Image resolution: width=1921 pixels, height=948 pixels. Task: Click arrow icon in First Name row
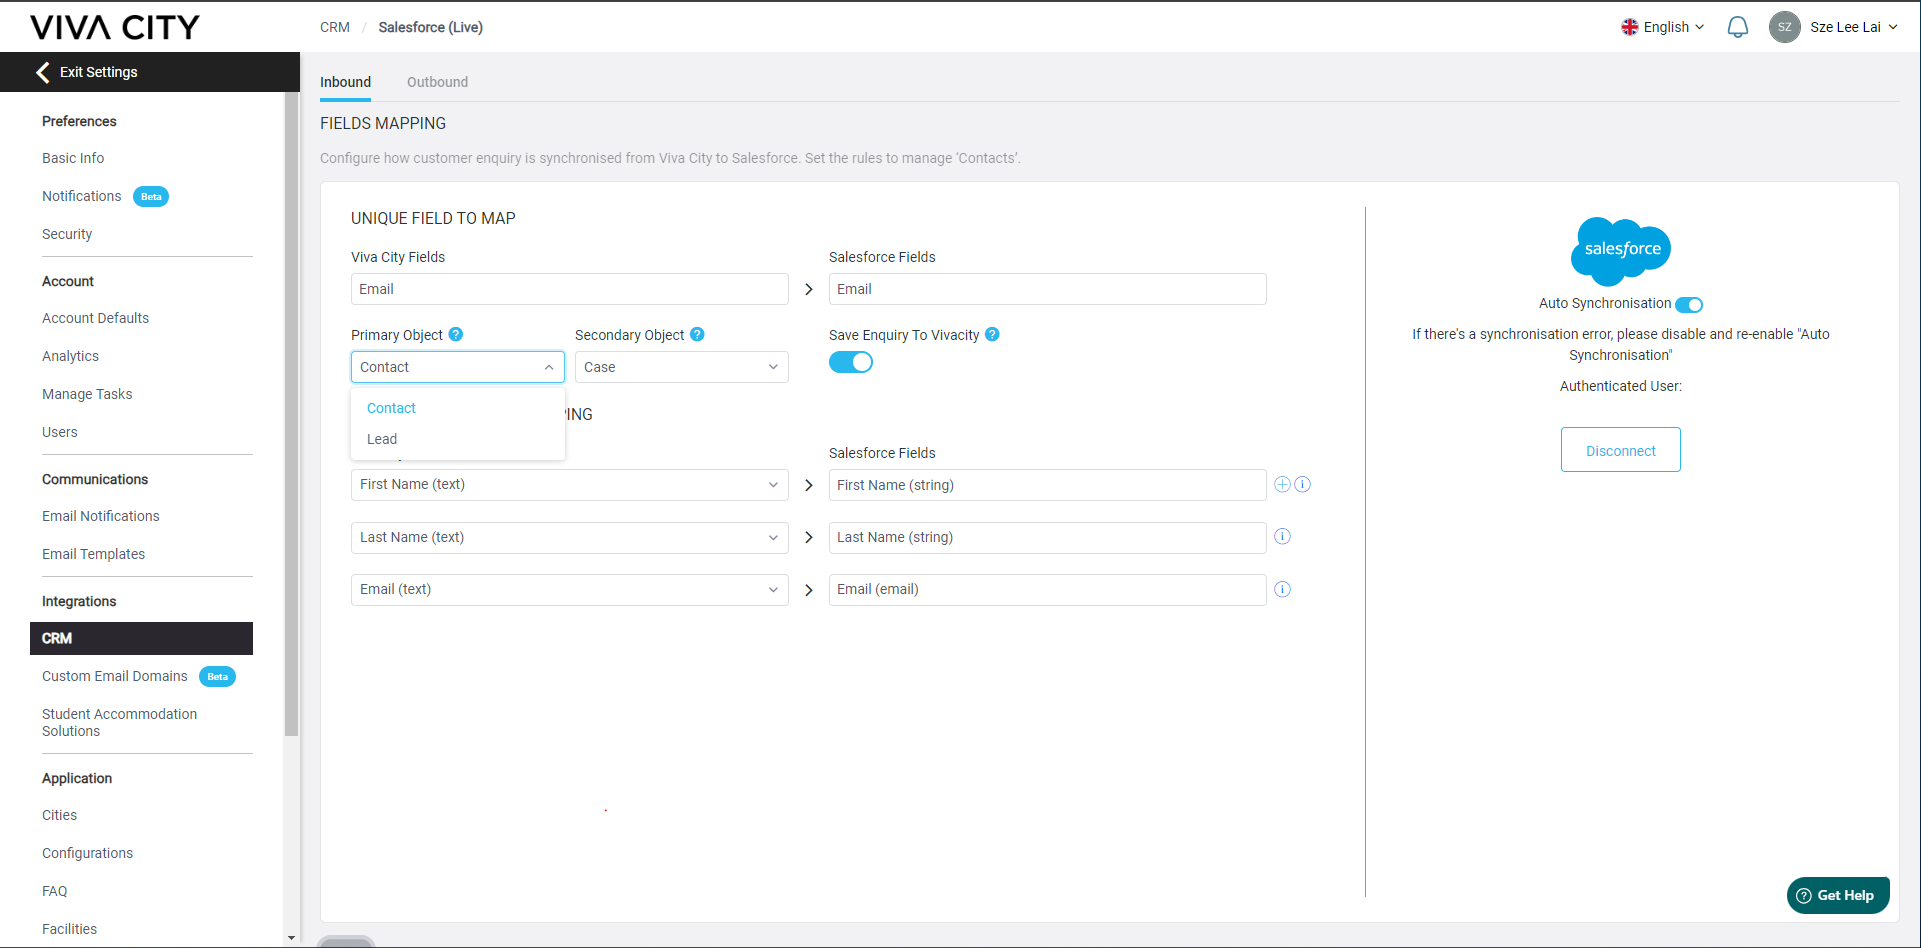[809, 485]
